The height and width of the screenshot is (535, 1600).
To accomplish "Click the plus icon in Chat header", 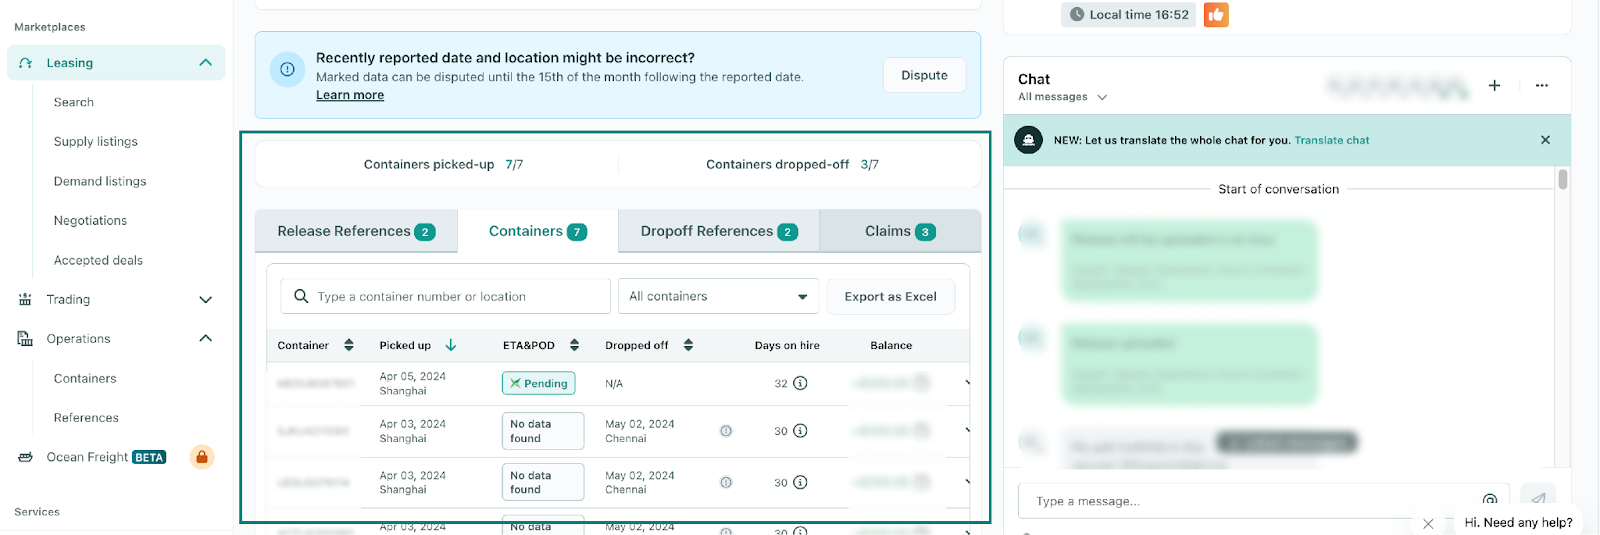I will pyautogui.click(x=1494, y=86).
